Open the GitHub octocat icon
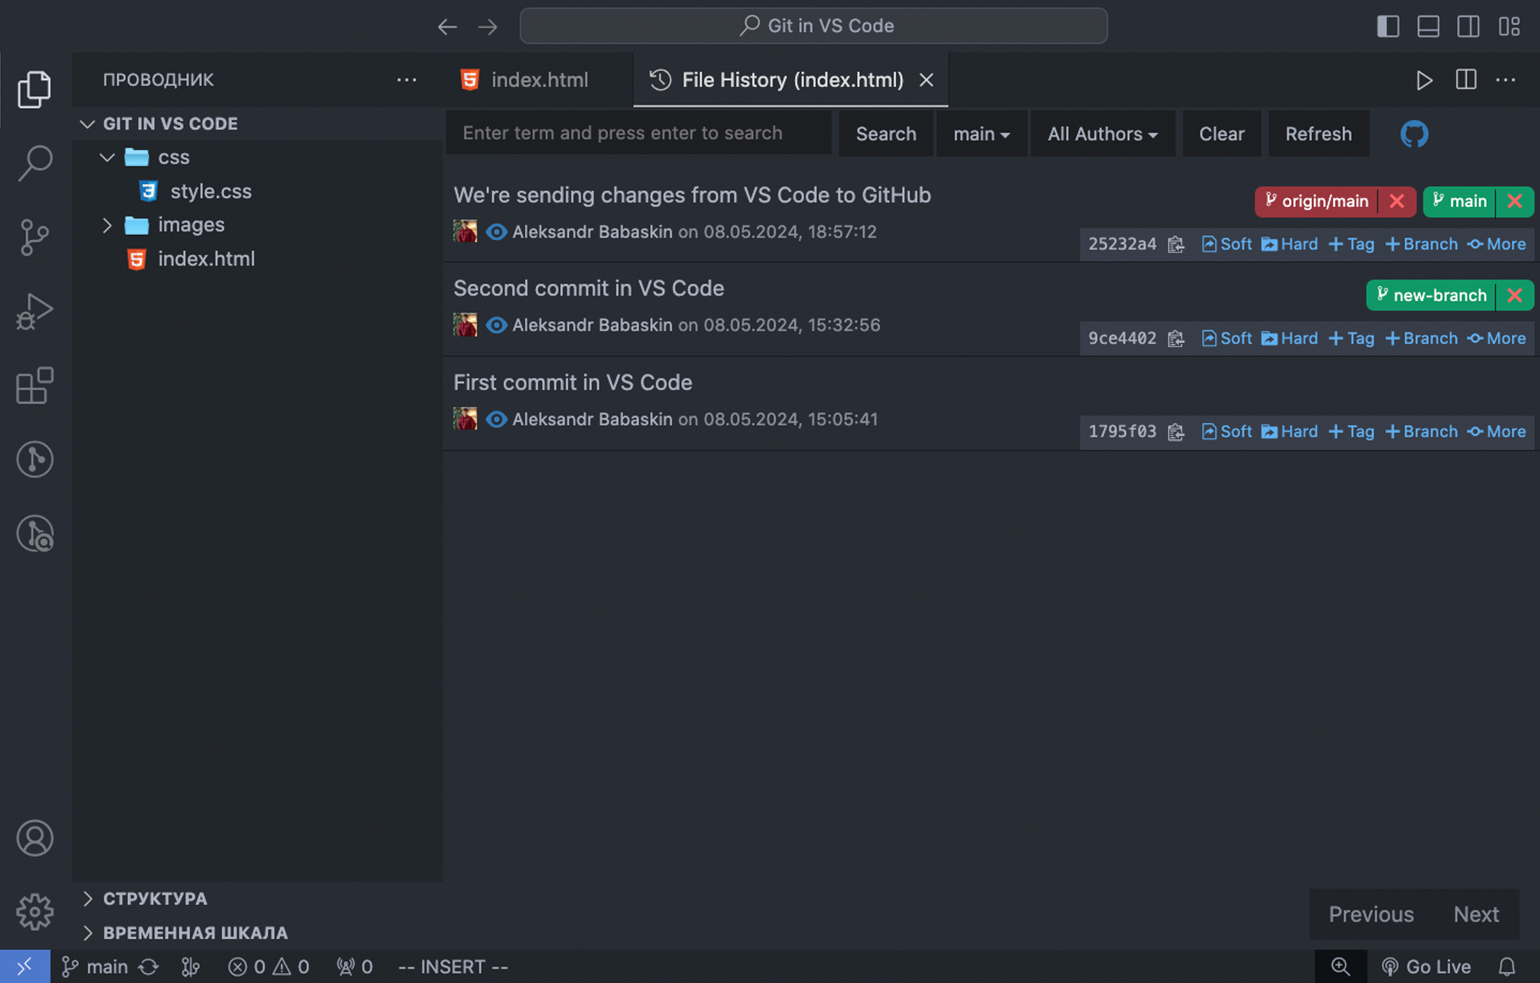 [x=1414, y=133]
